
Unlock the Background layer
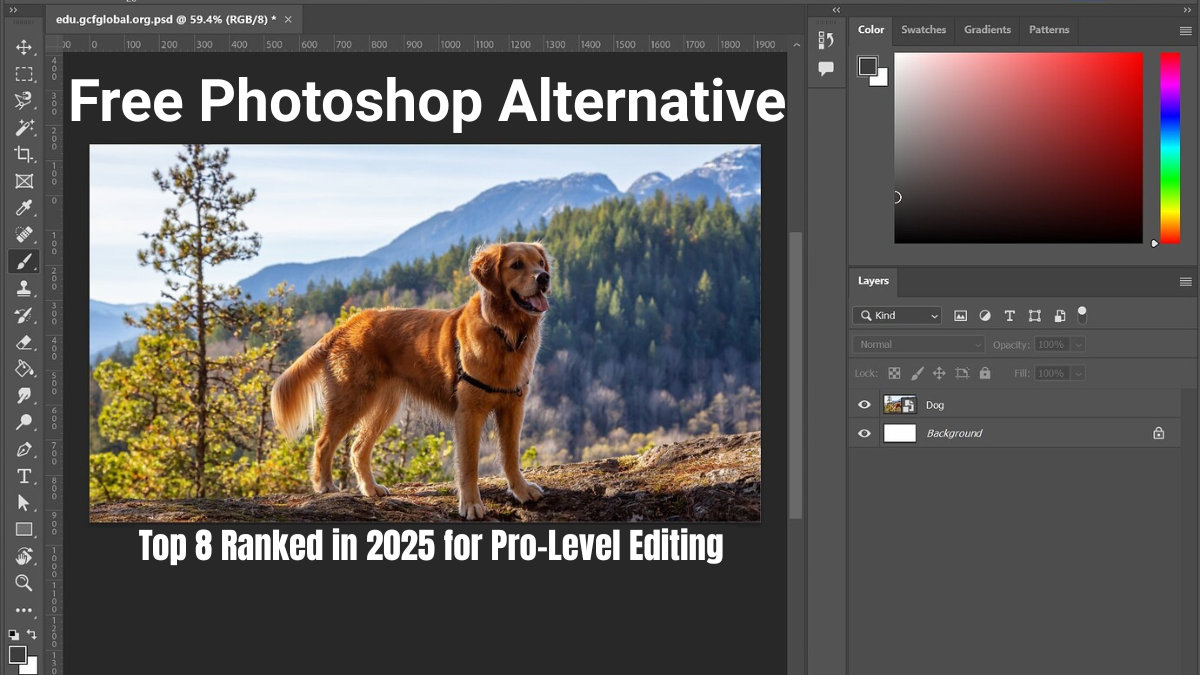(1158, 433)
